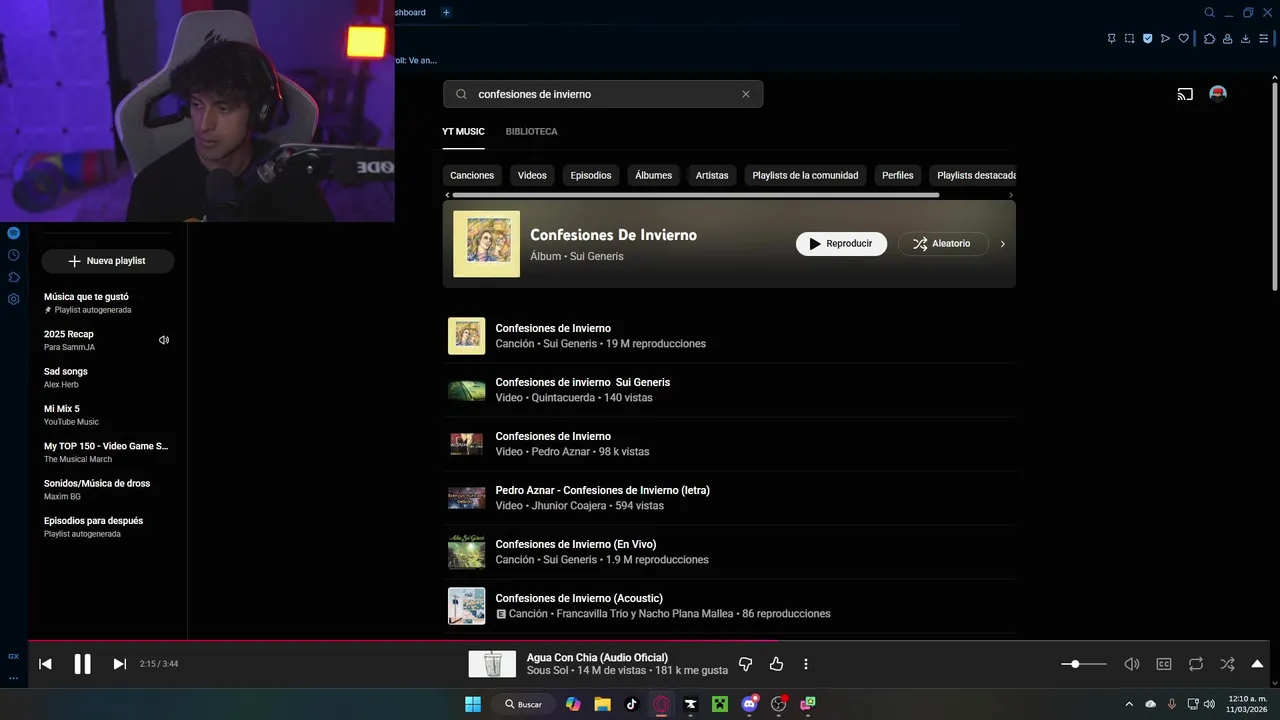Clear the search box with the X

(745, 94)
